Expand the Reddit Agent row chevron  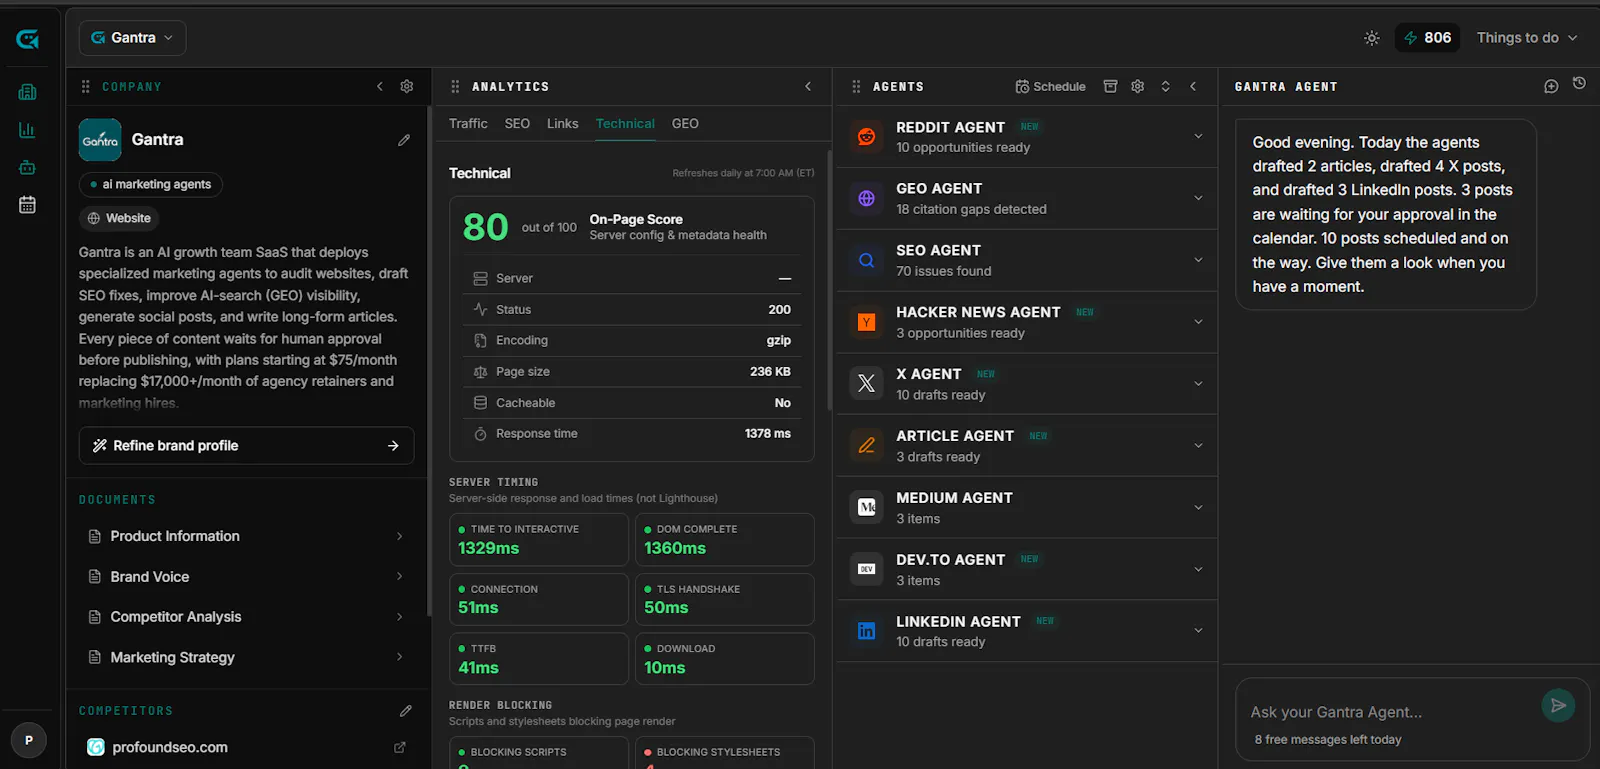click(x=1198, y=136)
